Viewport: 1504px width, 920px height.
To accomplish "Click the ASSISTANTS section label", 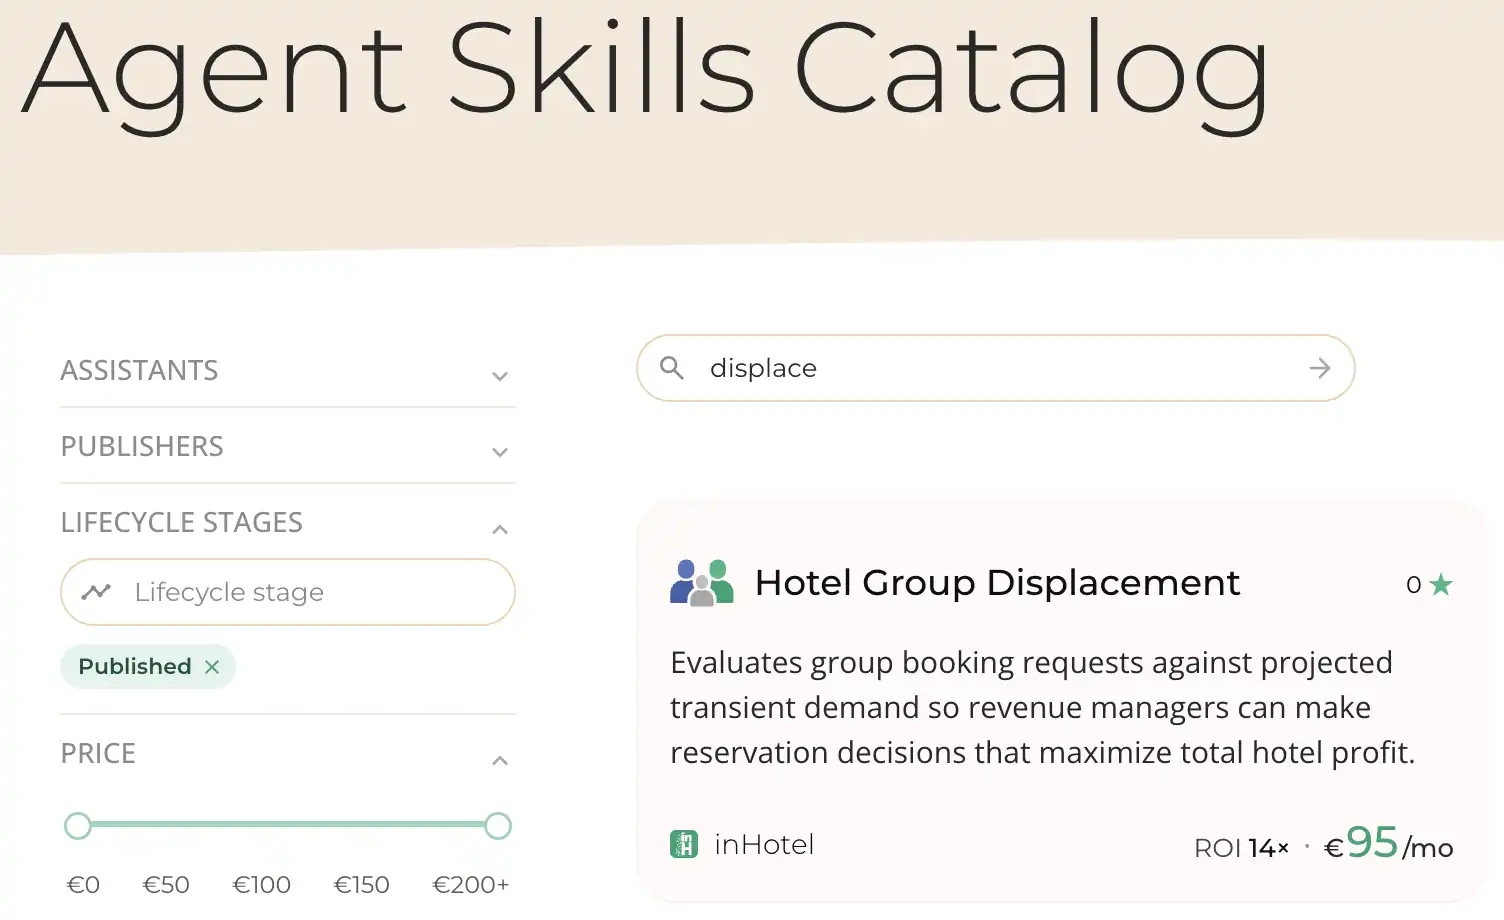I will [x=139, y=370].
